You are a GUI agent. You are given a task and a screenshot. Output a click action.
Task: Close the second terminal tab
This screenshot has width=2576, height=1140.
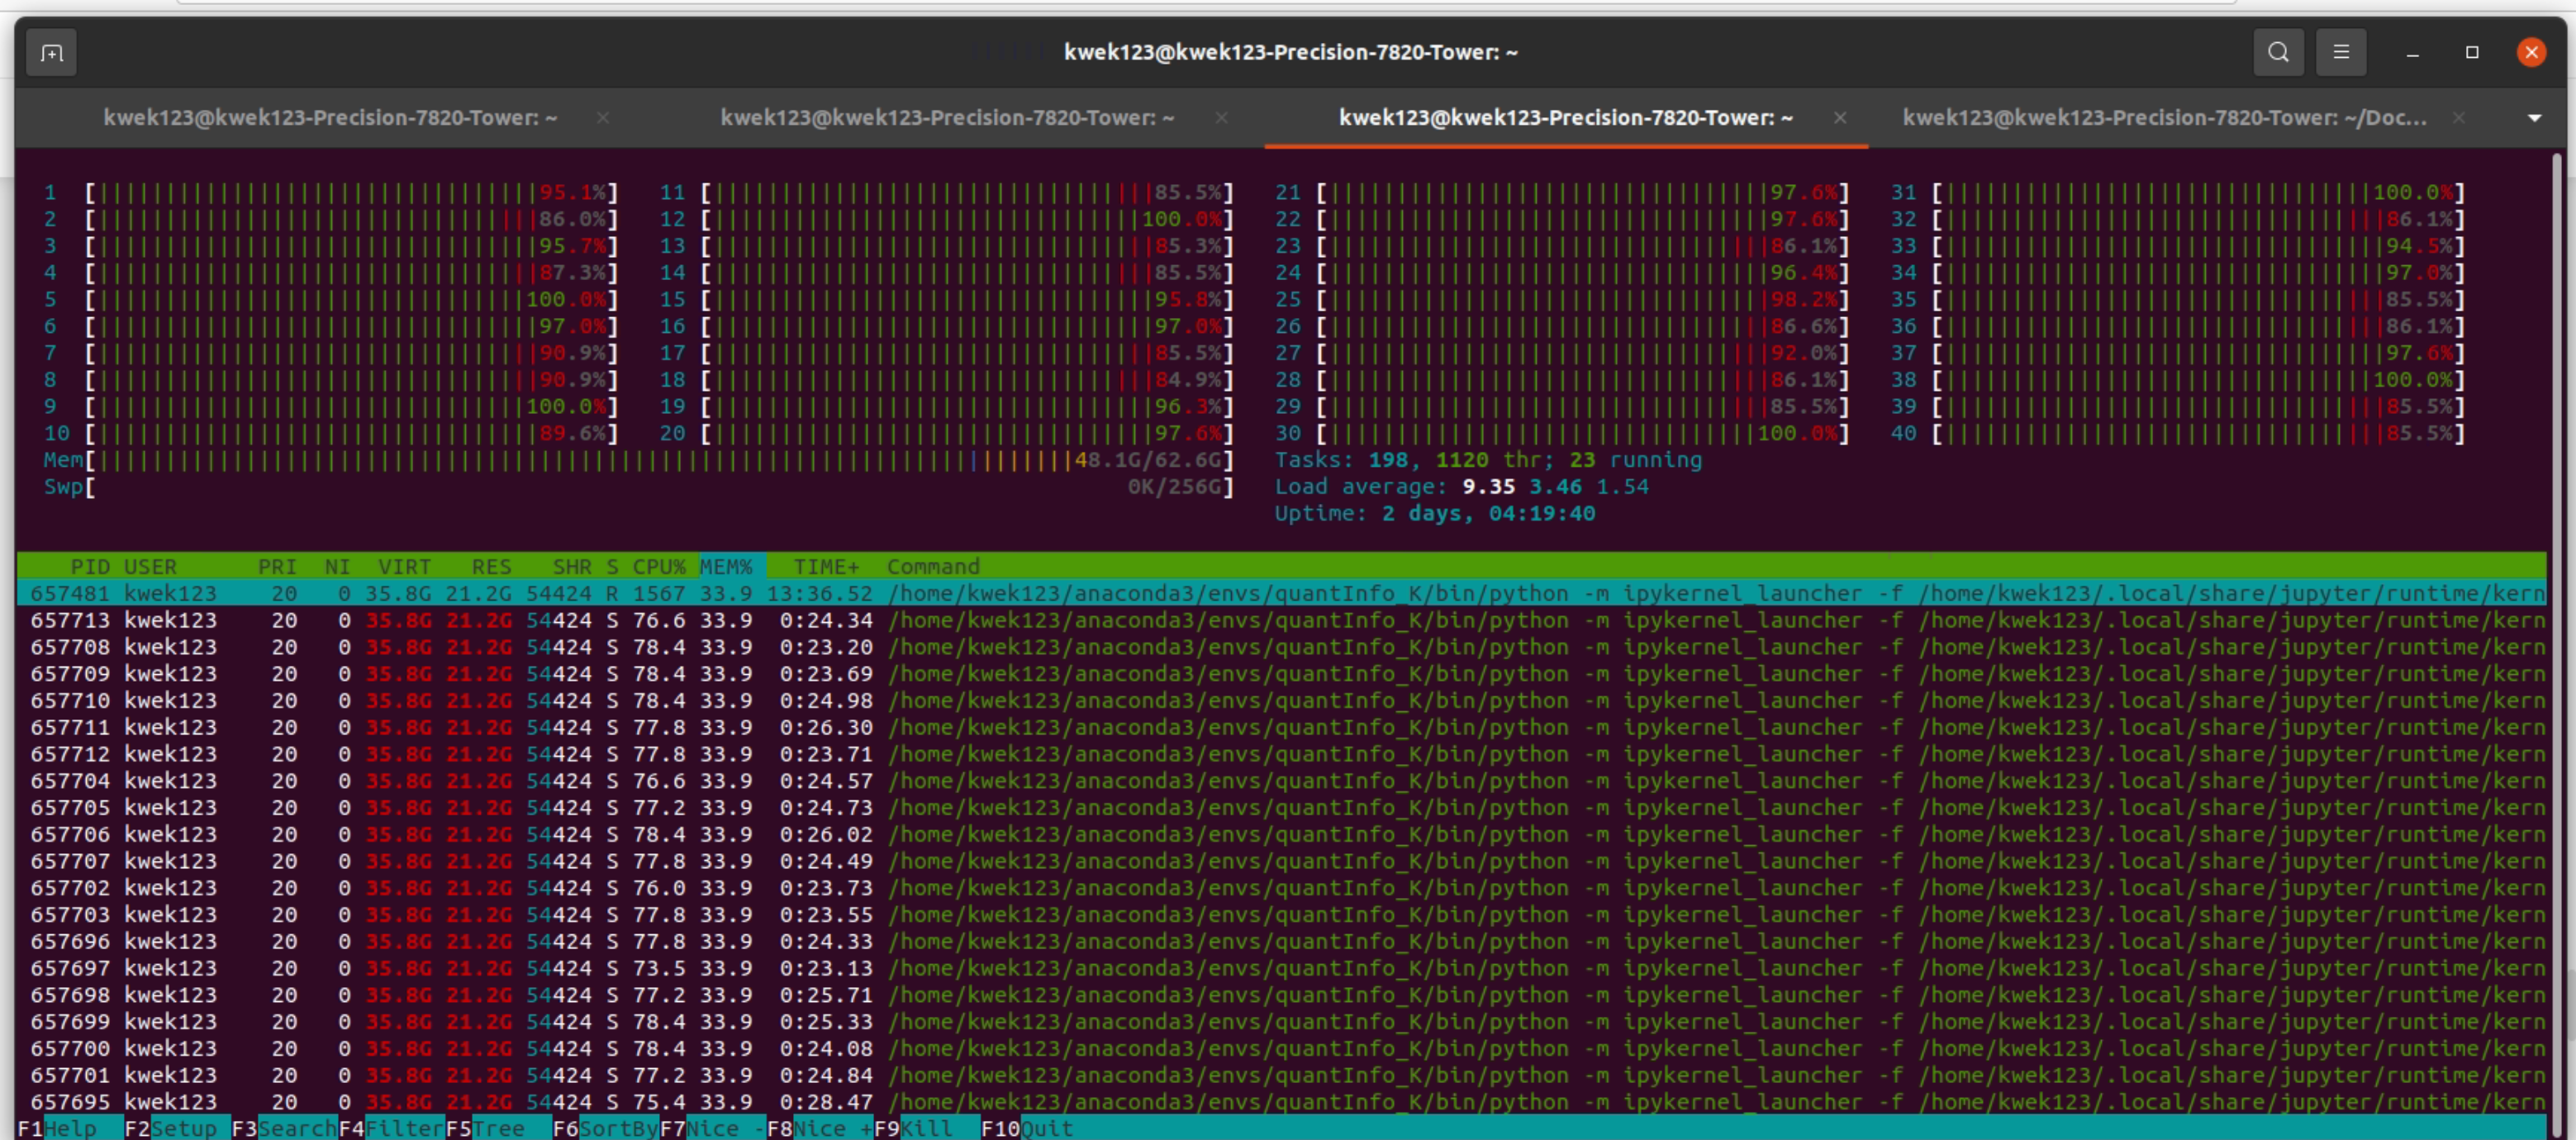coord(1221,118)
